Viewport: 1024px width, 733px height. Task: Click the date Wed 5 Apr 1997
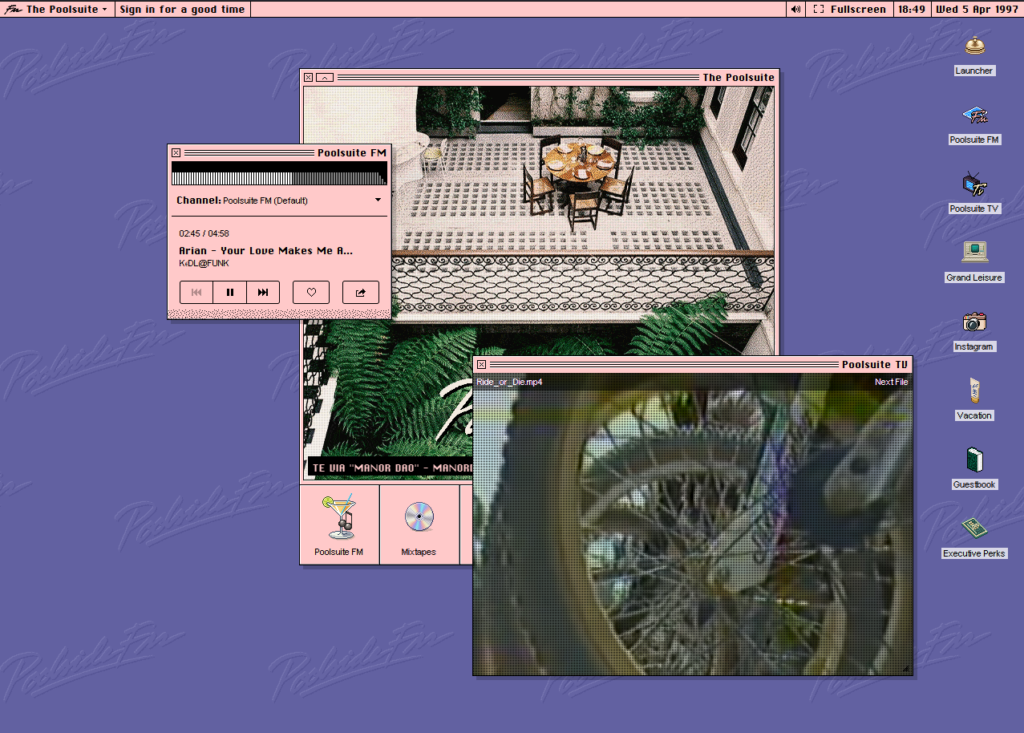pos(976,9)
